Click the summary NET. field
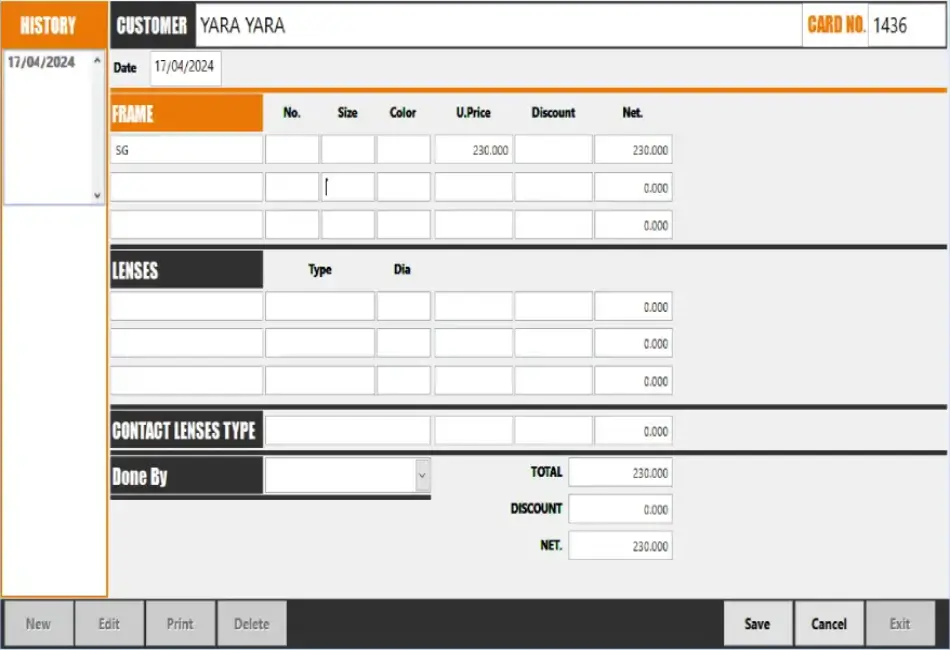This screenshot has height=650, width=950. (620, 546)
